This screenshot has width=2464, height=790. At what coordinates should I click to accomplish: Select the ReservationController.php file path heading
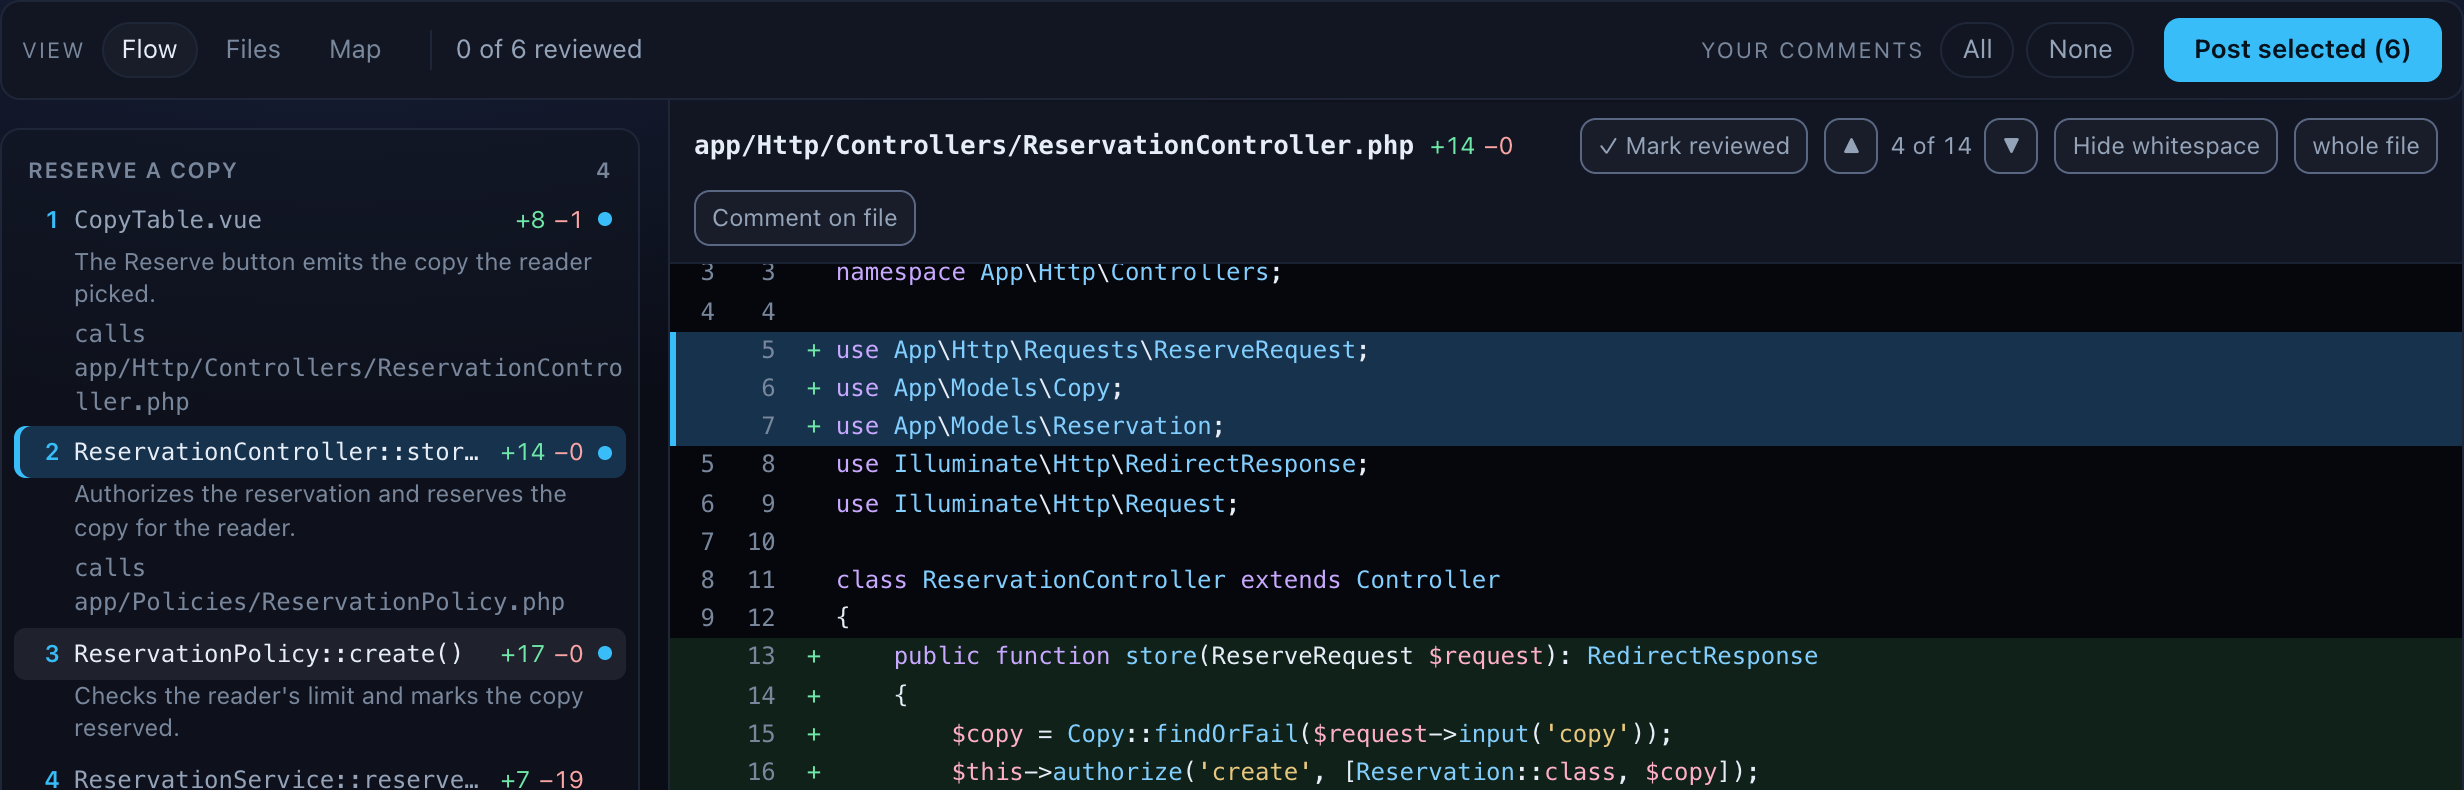pyautogui.click(x=1053, y=146)
